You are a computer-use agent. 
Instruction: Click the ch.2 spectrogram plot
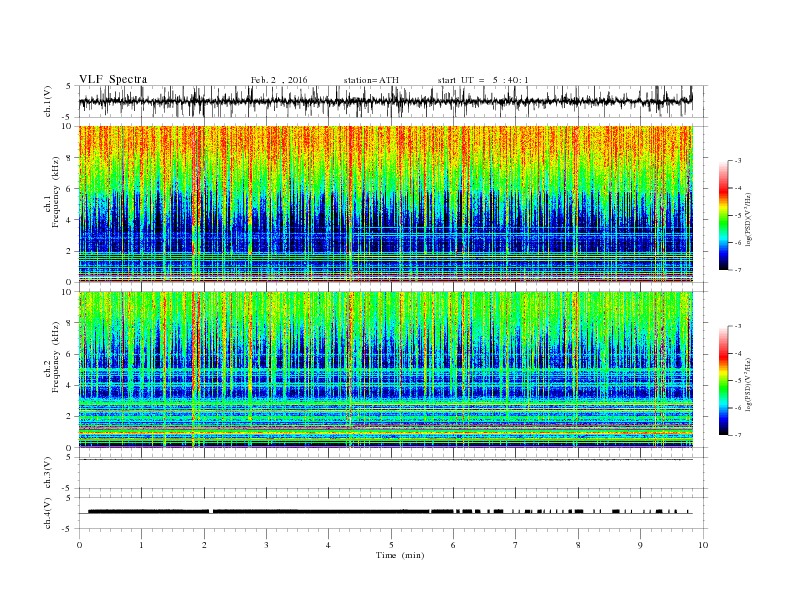click(x=386, y=370)
